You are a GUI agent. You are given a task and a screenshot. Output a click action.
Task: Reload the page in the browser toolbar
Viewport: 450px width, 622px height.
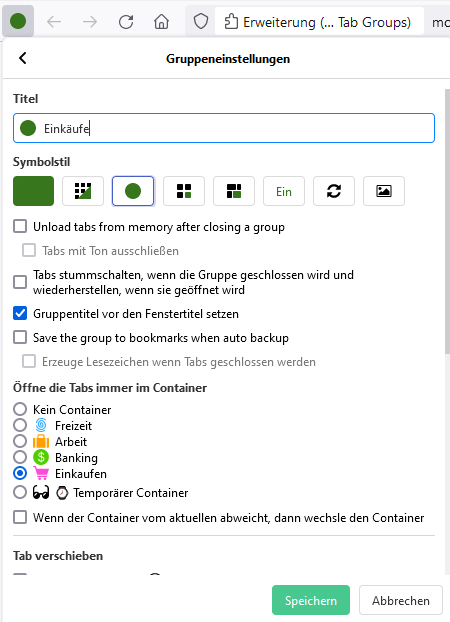pyautogui.click(x=126, y=22)
